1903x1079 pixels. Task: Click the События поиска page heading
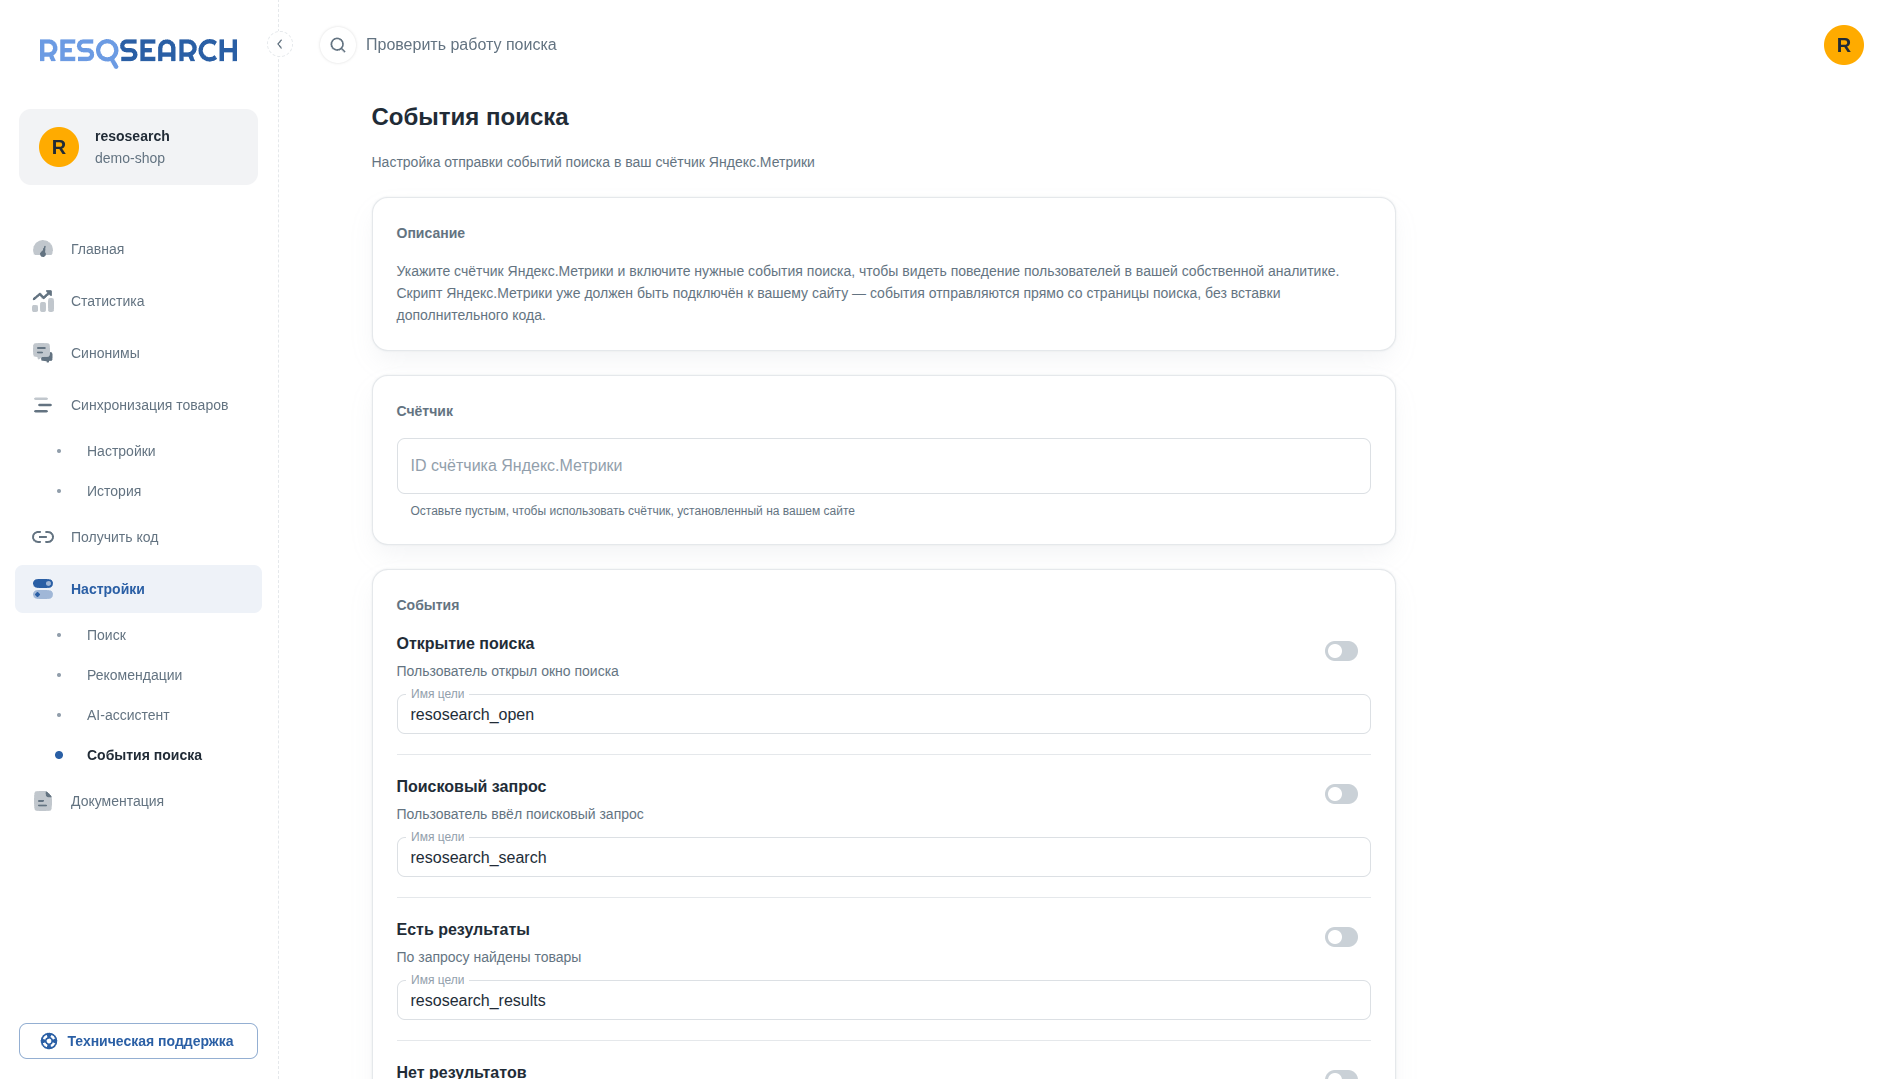click(x=470, y=117)
